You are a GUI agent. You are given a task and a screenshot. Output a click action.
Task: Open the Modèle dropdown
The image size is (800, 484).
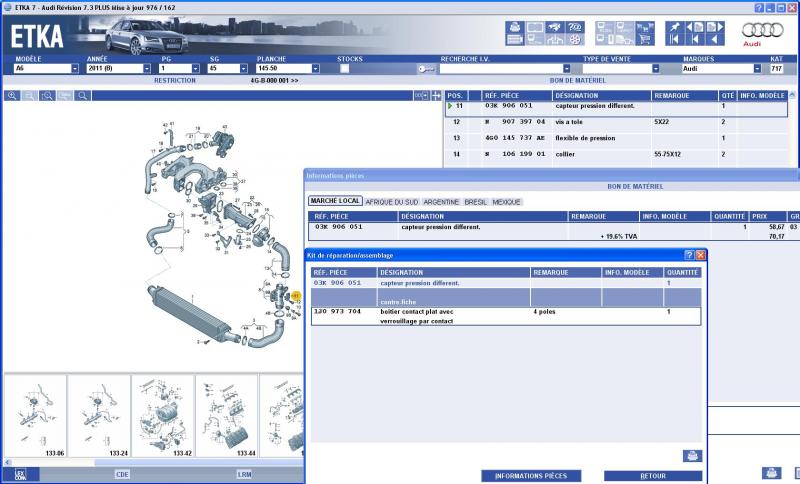[75, 68]
